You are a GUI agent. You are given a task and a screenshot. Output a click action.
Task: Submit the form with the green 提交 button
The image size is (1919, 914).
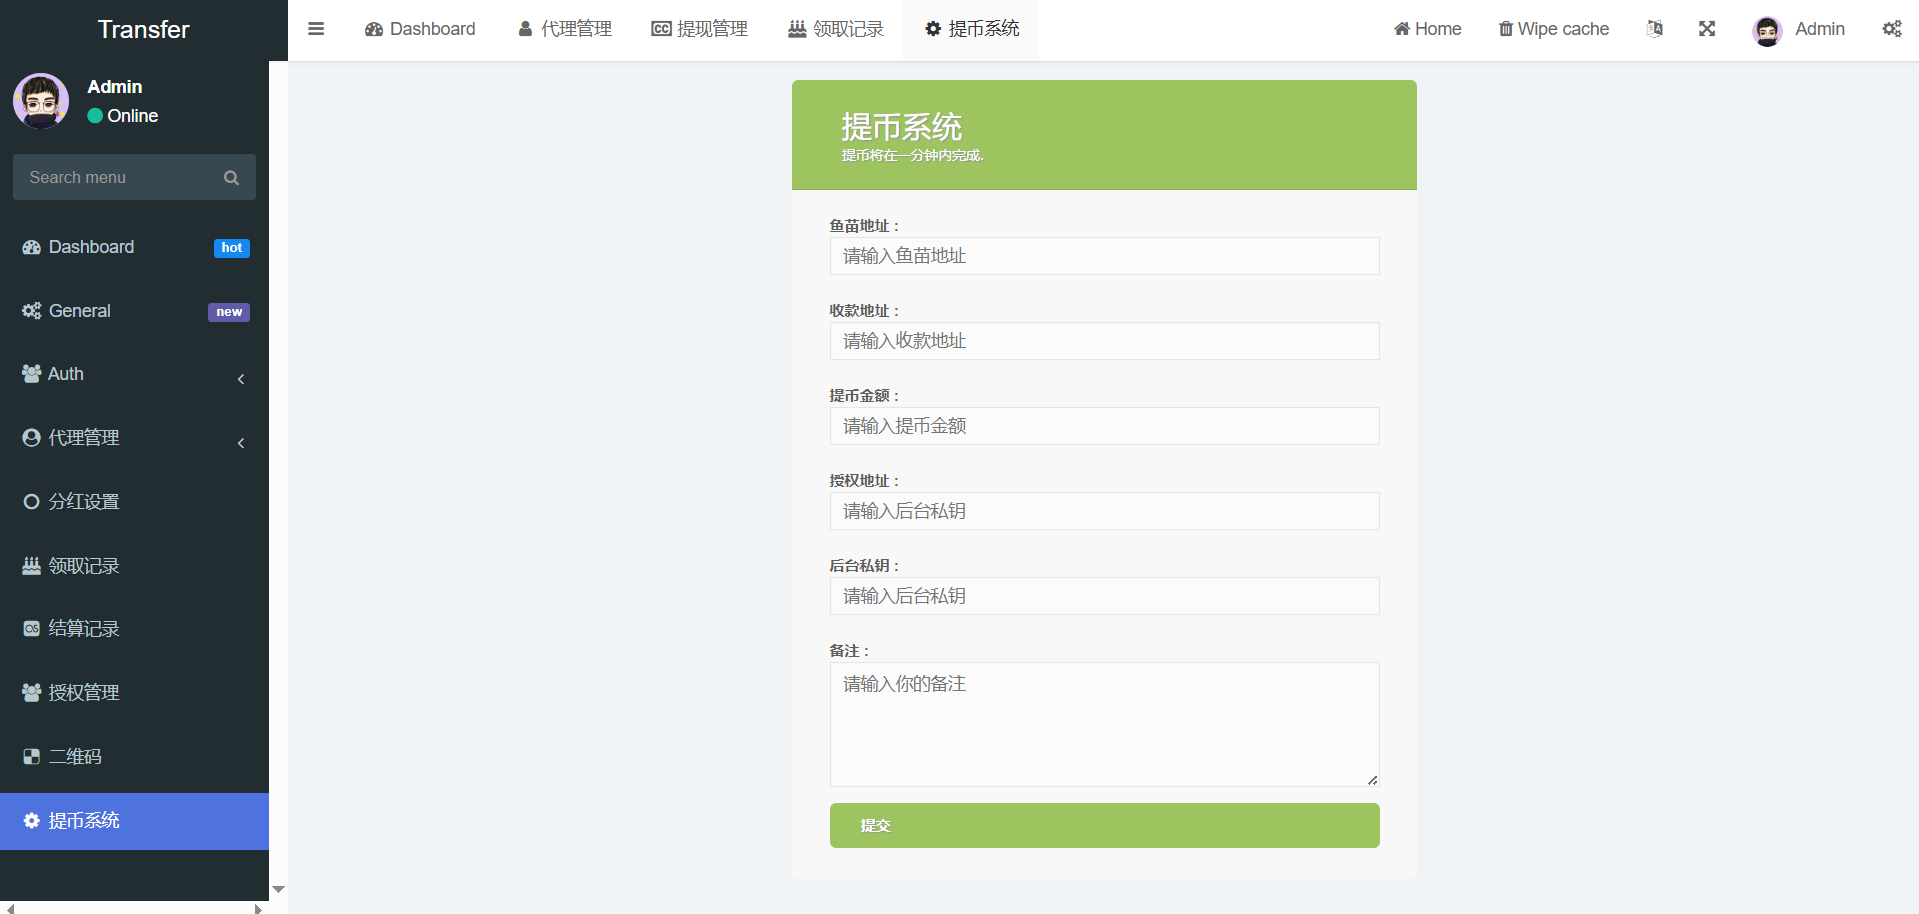pyautogui.click(x=1104, y=825)
